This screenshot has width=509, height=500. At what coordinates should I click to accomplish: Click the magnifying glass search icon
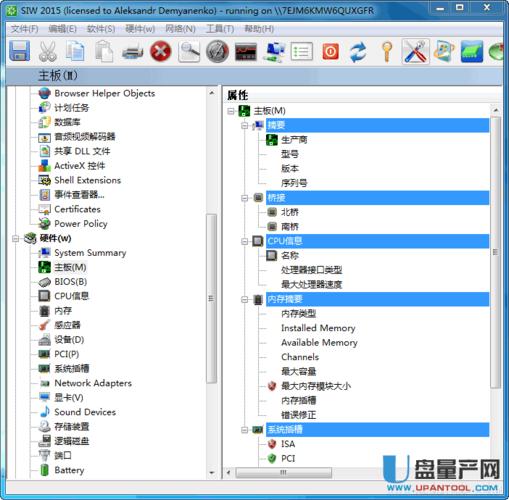(189, 52)
